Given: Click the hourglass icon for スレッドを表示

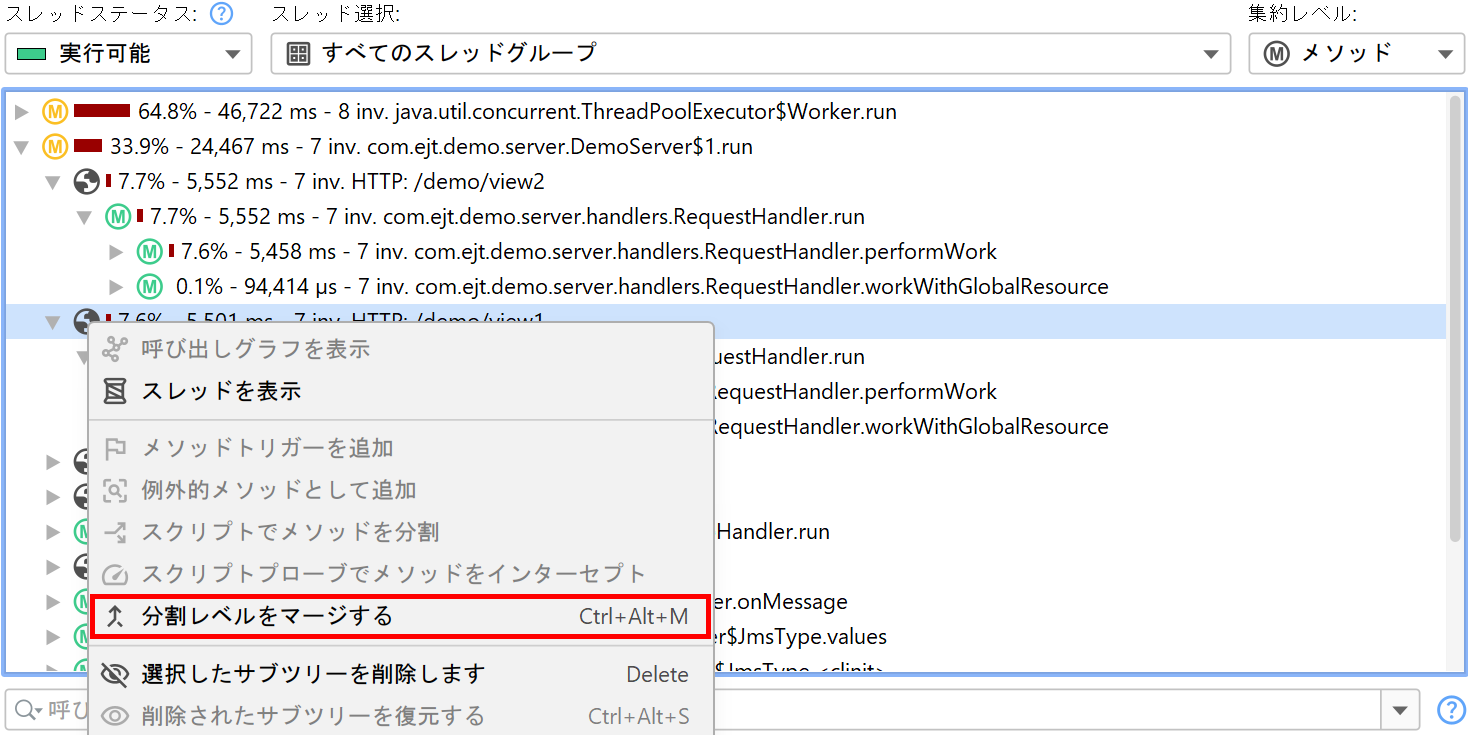Looking at the screenshot, I should point(116,391).
